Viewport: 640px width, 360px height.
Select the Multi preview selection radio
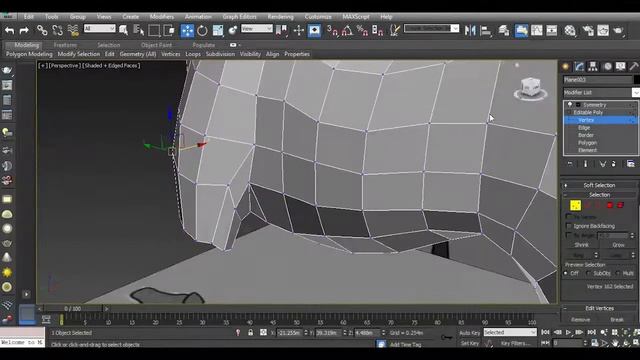click(x=618, y=273)
